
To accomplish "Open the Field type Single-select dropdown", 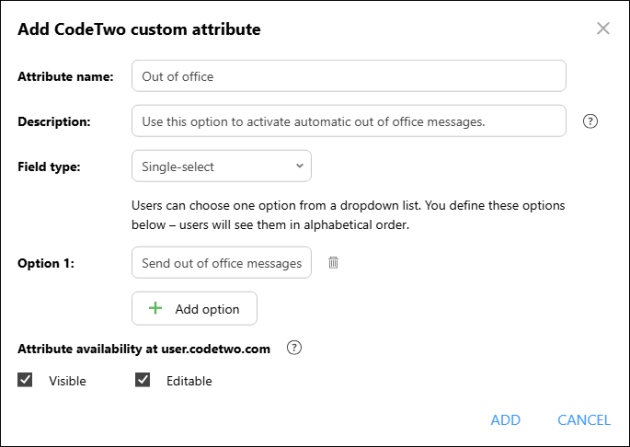I will pos(221,166).
